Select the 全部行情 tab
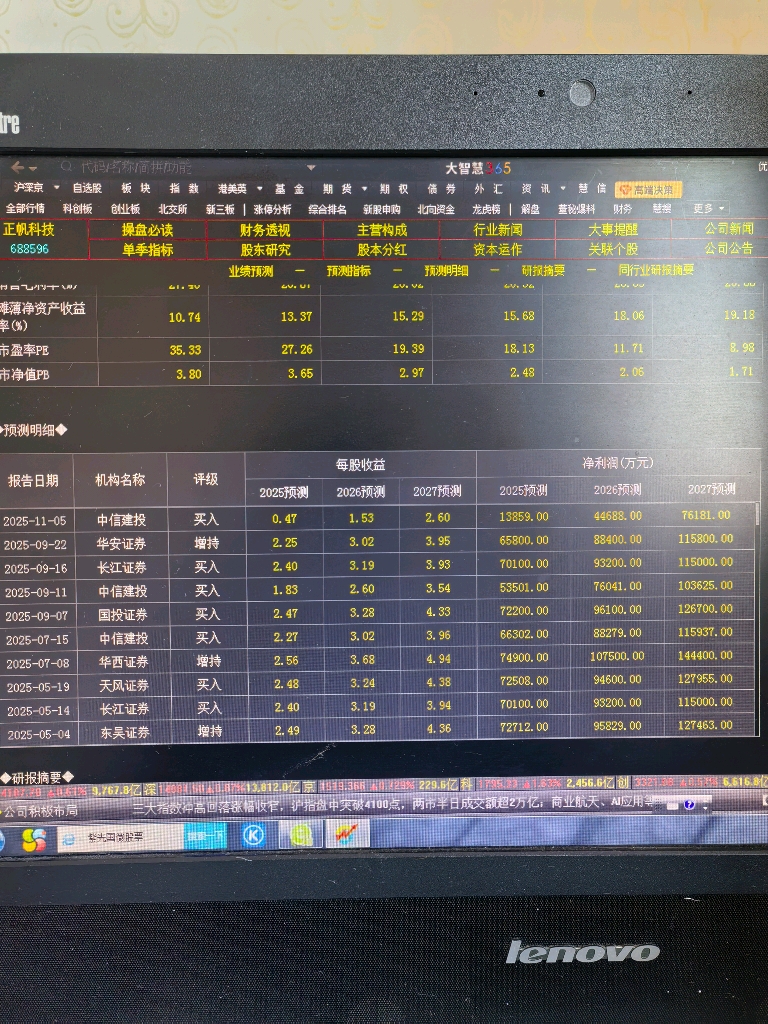The image size is (768, 1024). tap(25, 208)
